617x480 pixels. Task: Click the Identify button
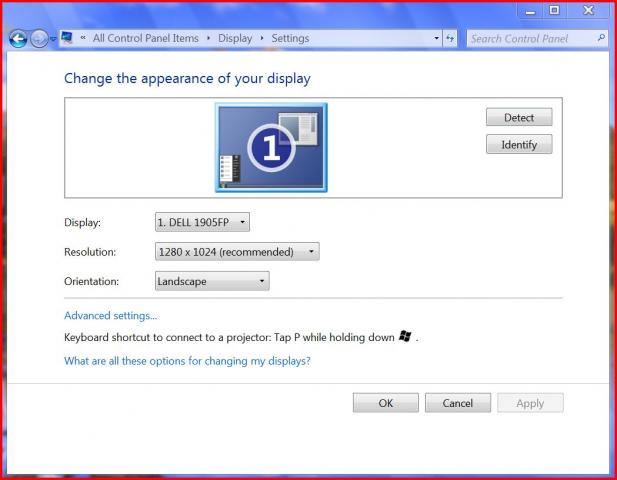point(519,144)
